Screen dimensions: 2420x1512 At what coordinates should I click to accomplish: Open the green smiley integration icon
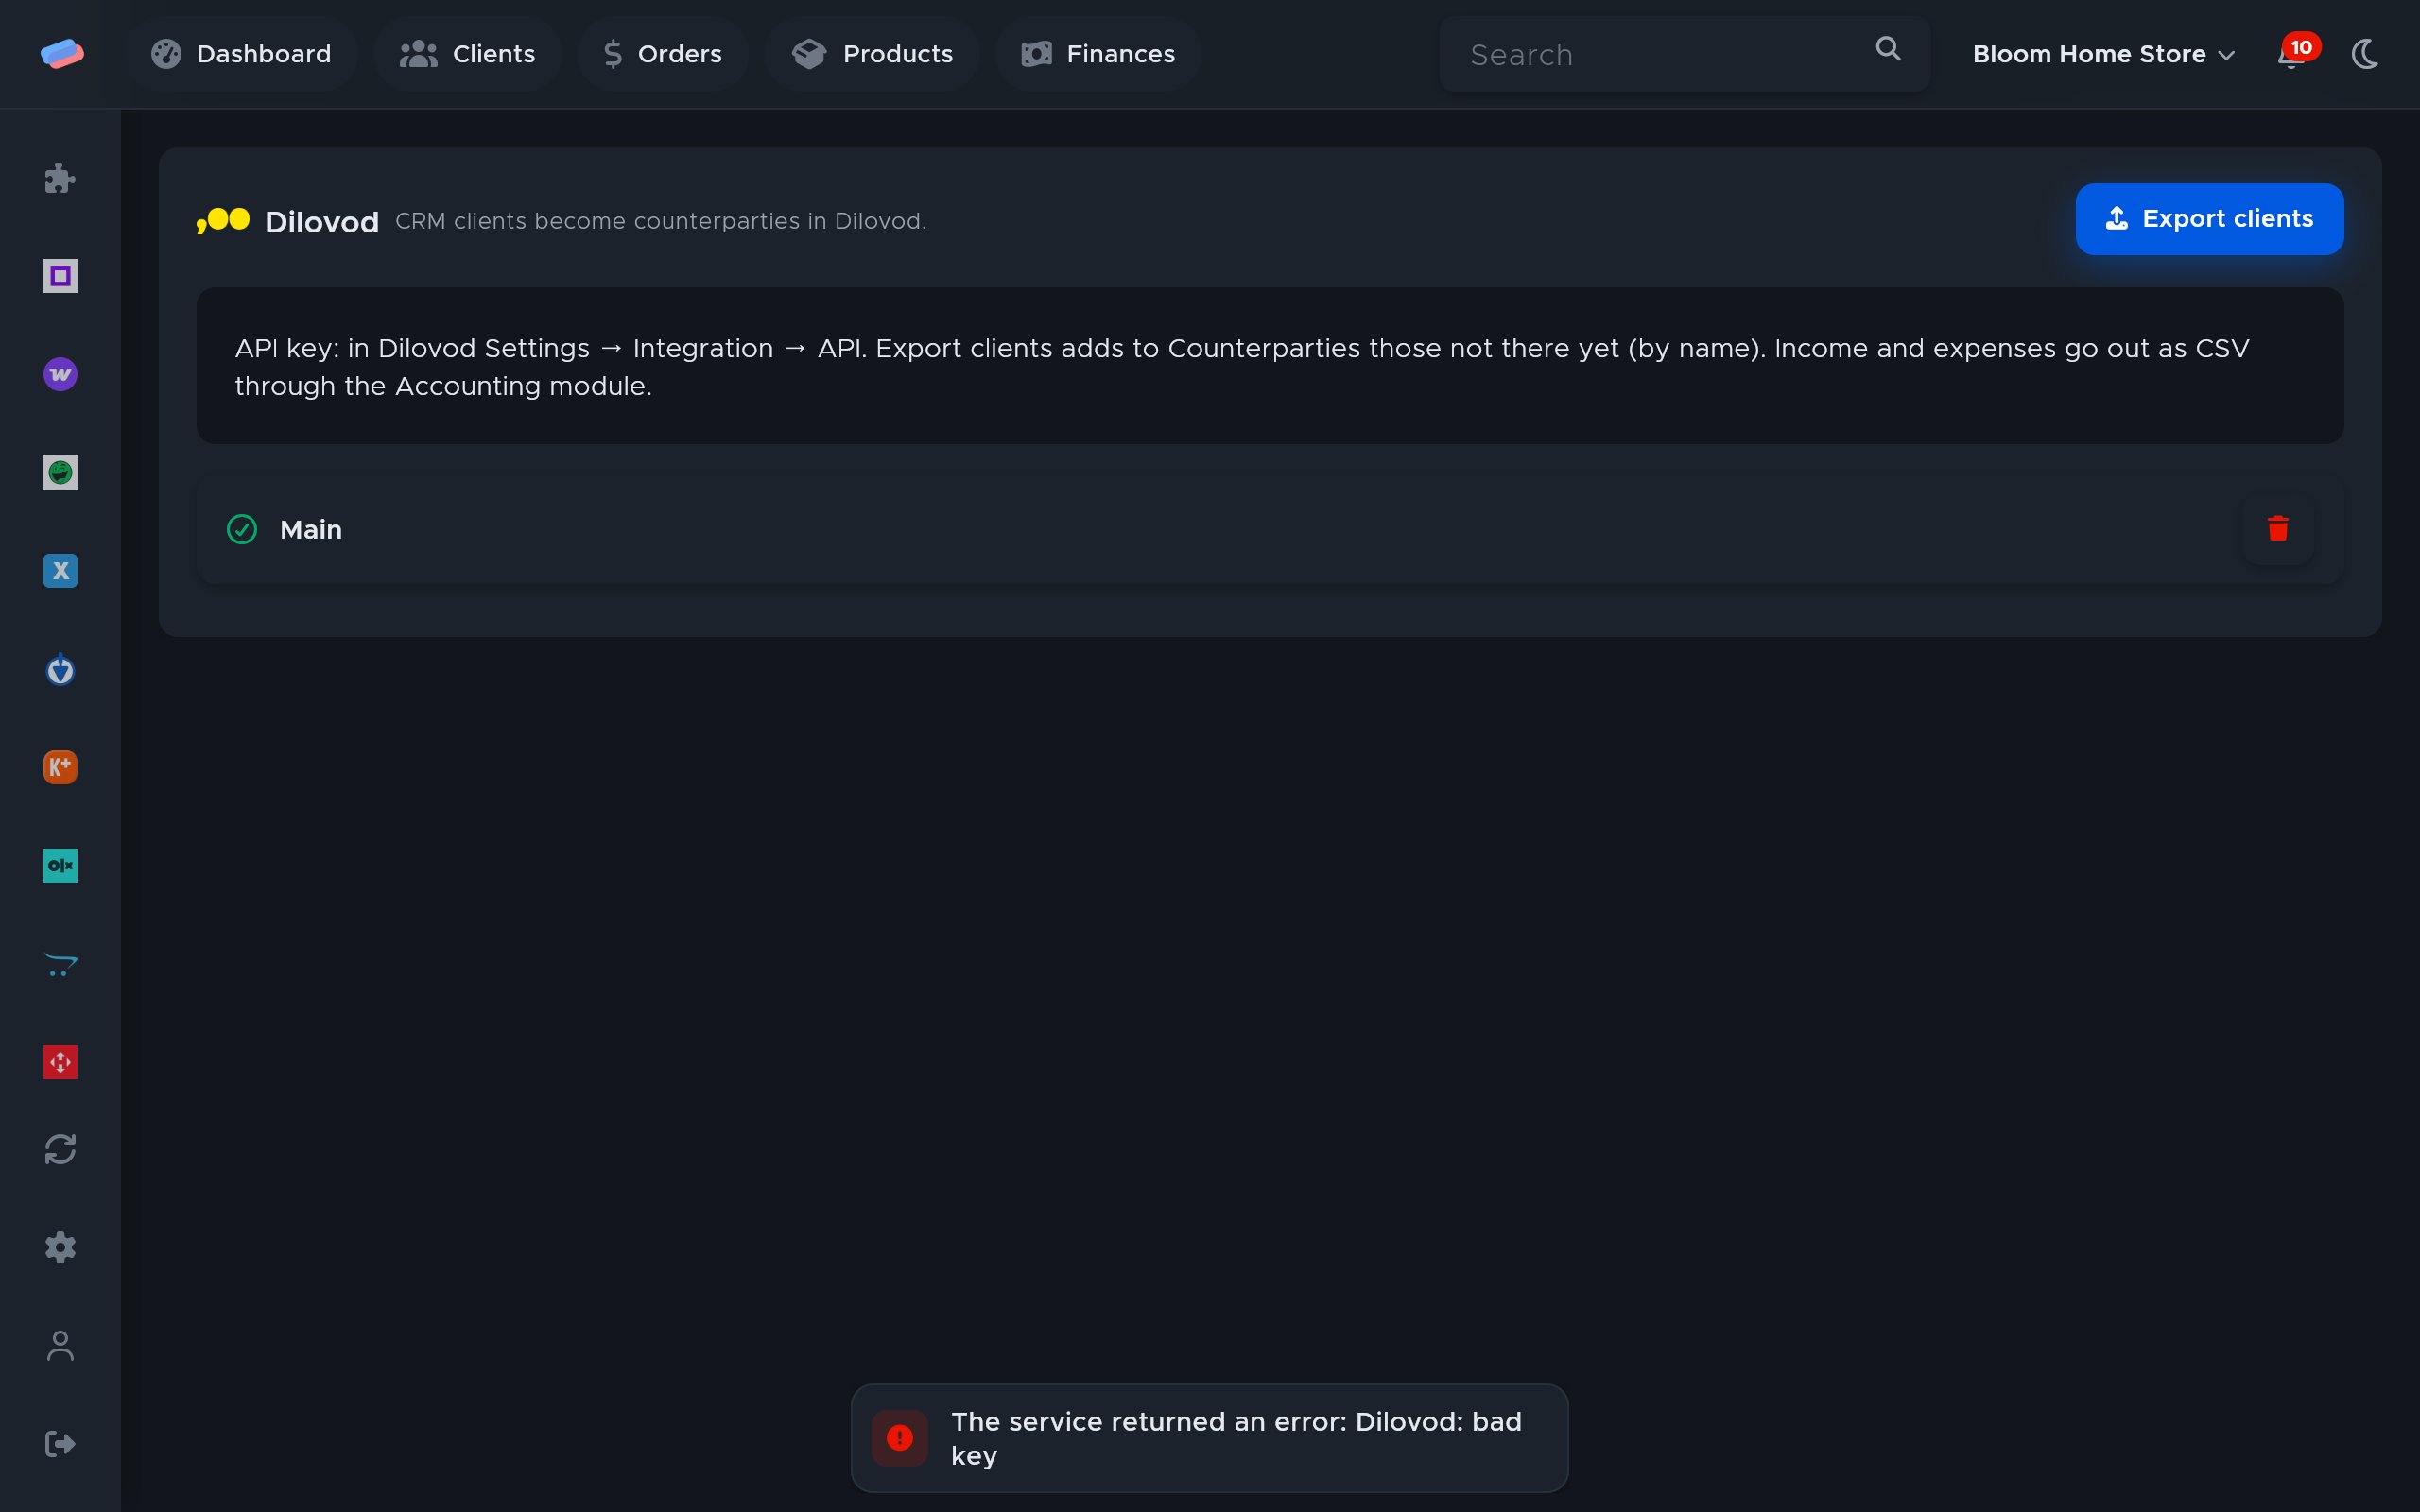[x=60, y=472]
